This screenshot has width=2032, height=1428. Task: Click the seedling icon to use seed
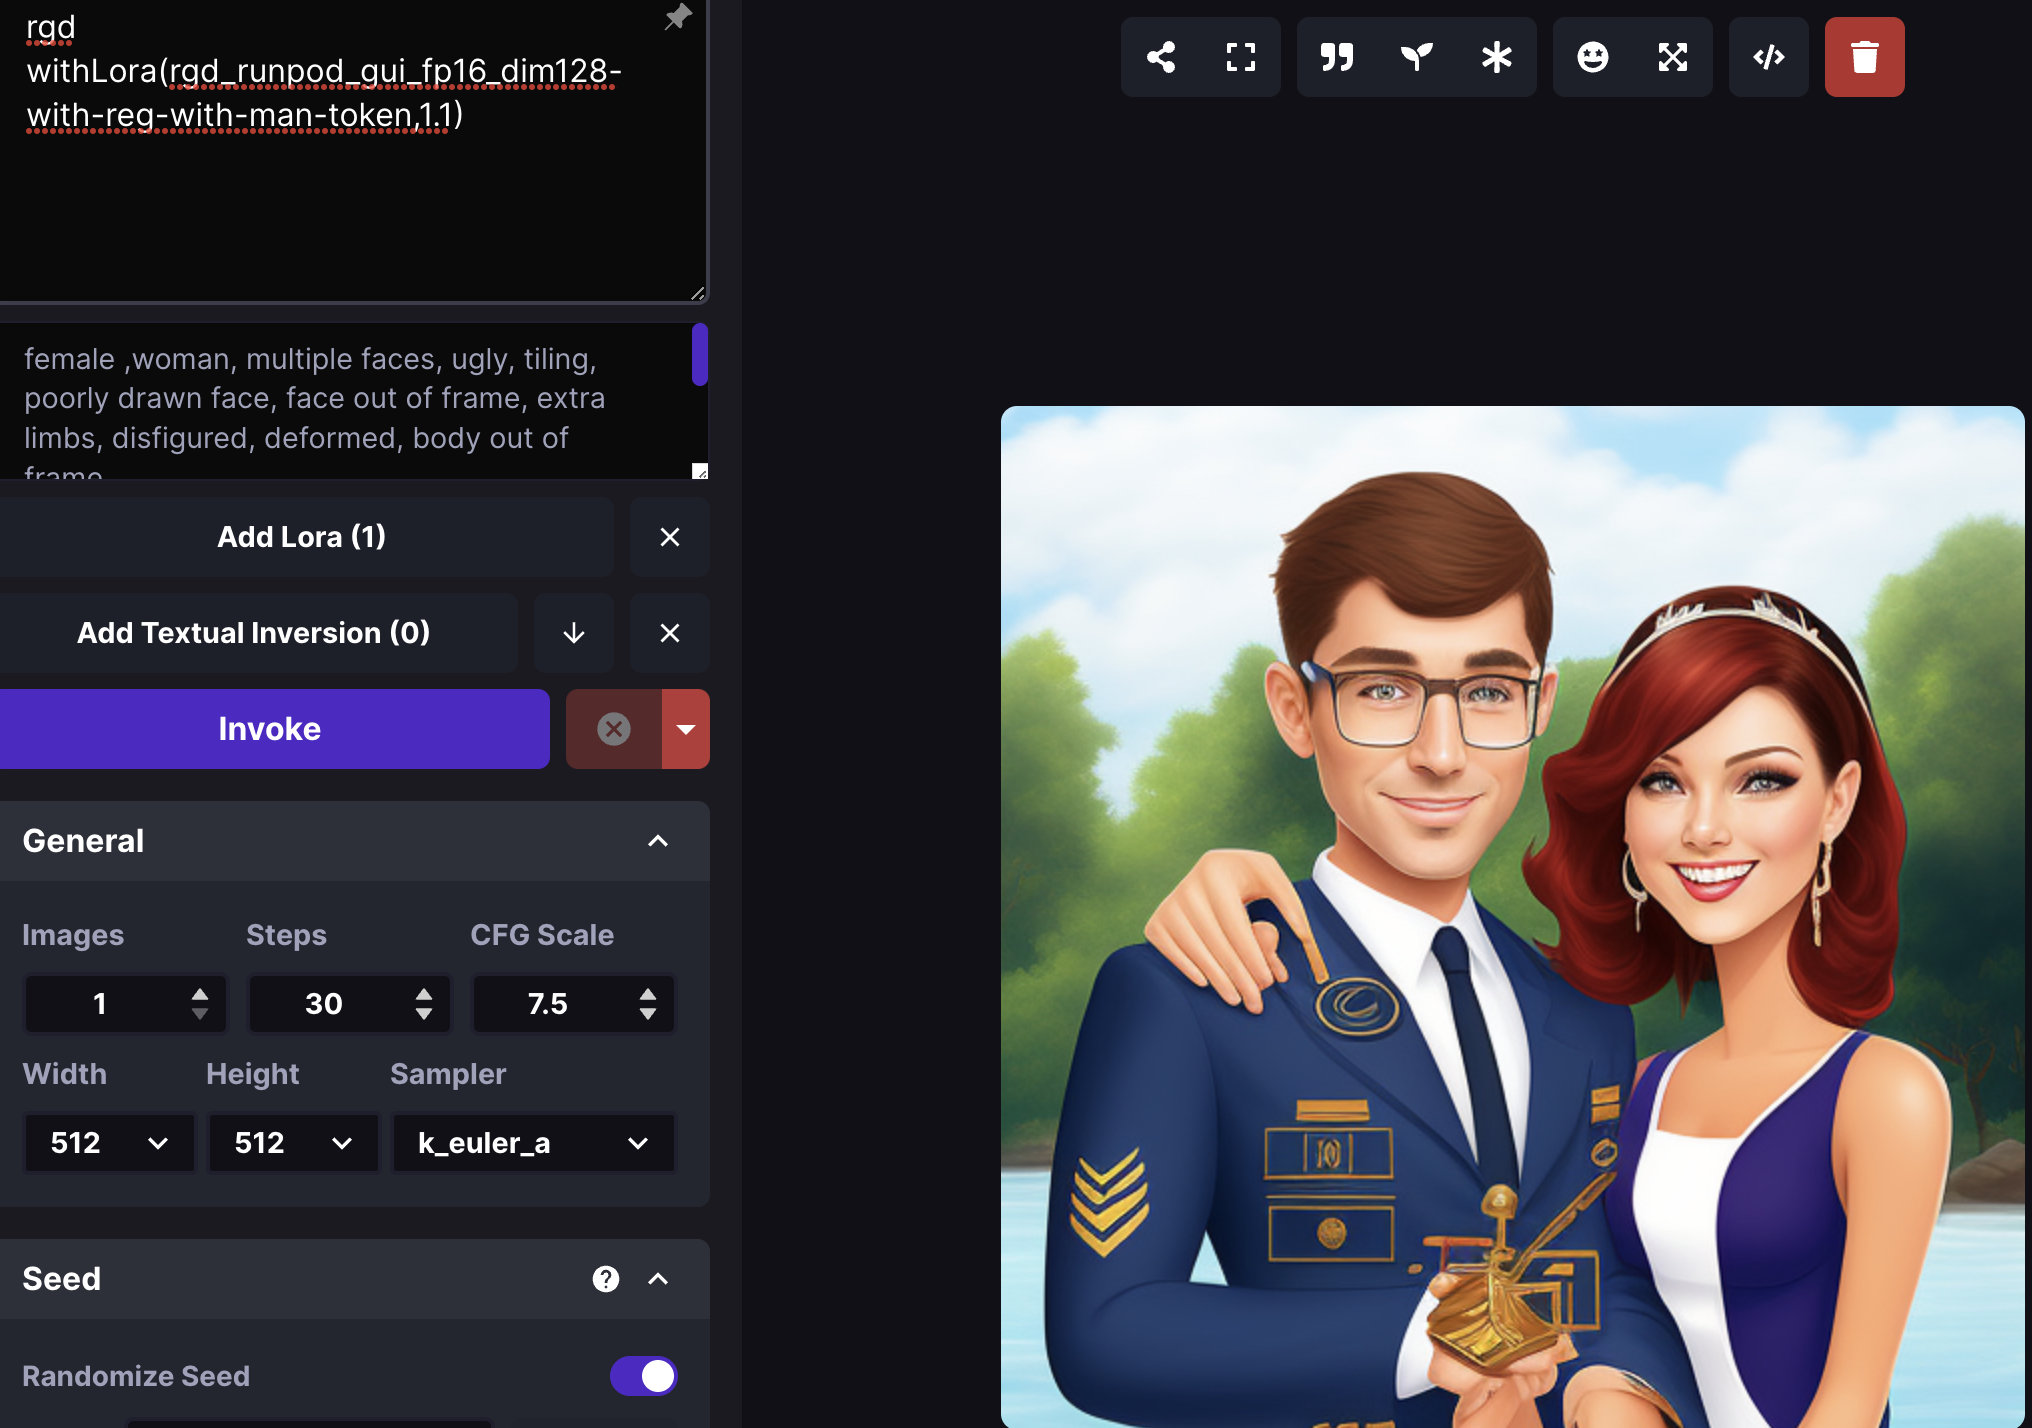1416,57
